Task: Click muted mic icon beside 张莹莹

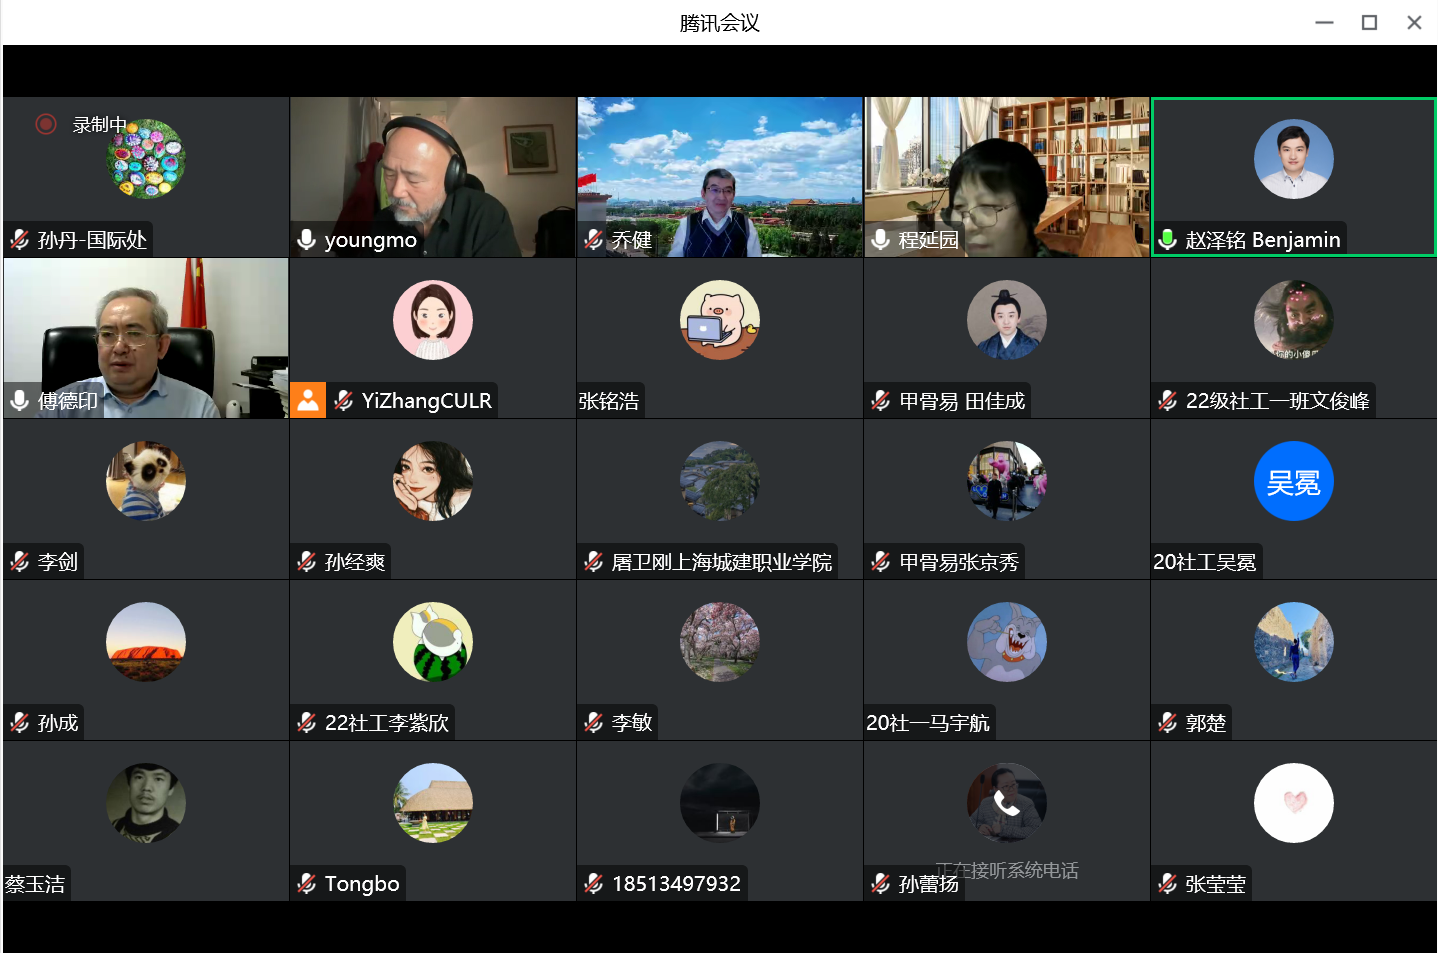Action: (1168, 884)
